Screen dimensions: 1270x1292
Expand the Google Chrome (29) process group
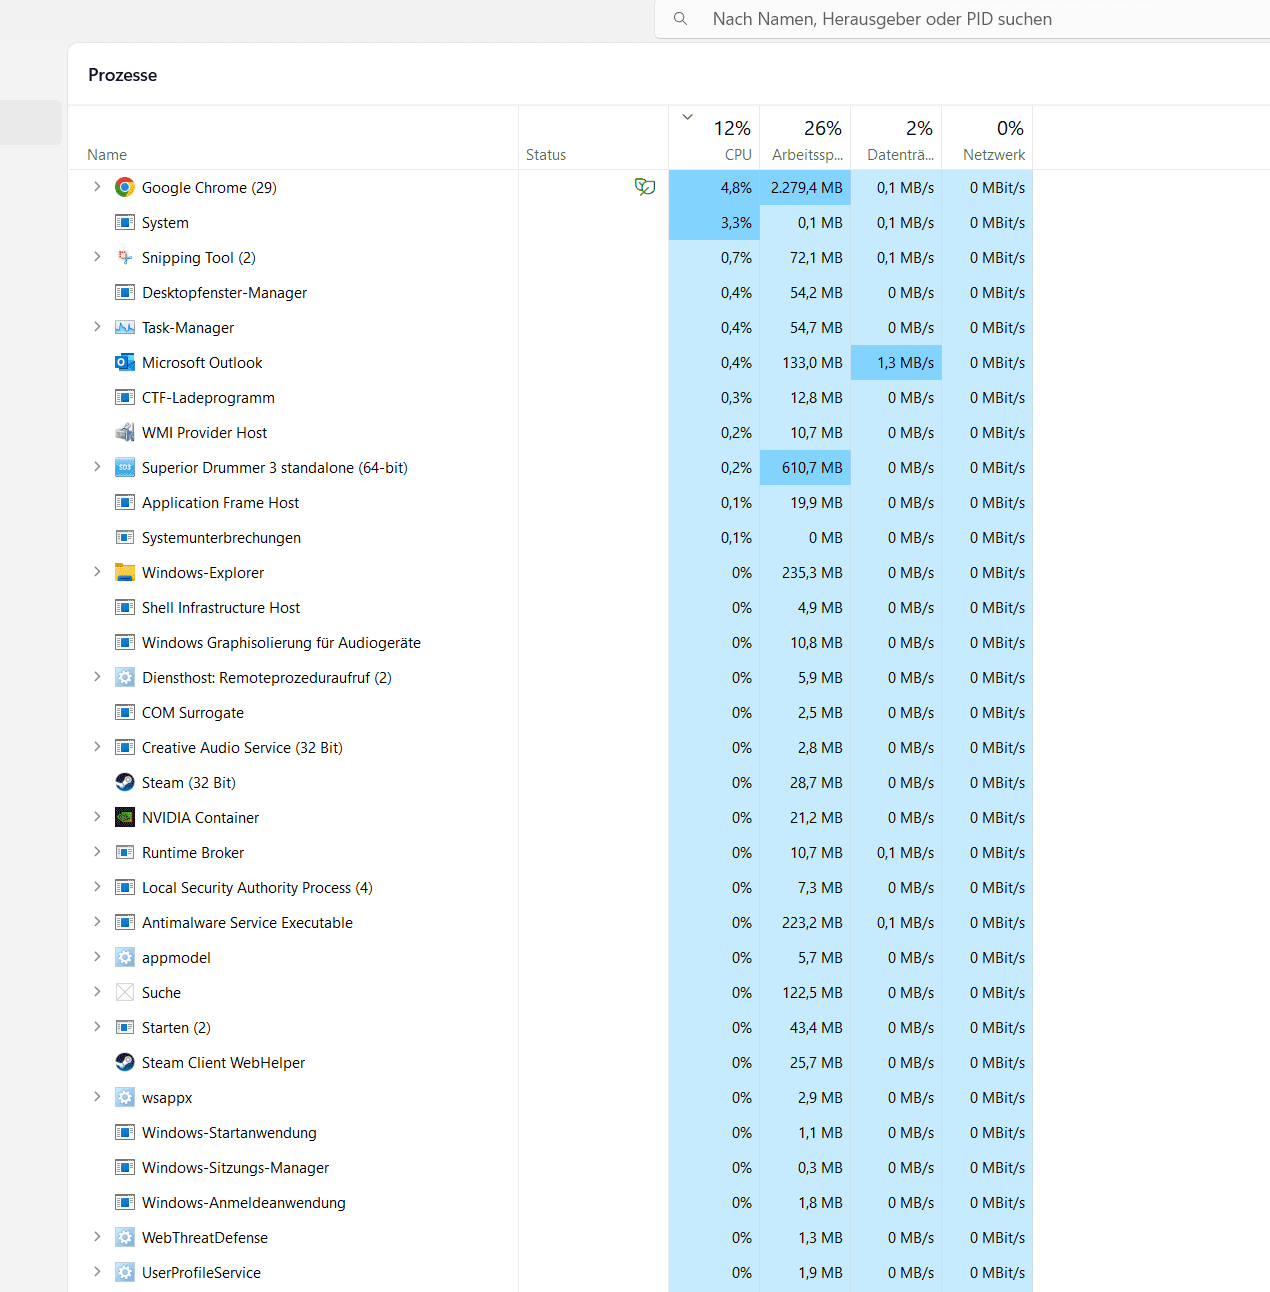(97, 187)
